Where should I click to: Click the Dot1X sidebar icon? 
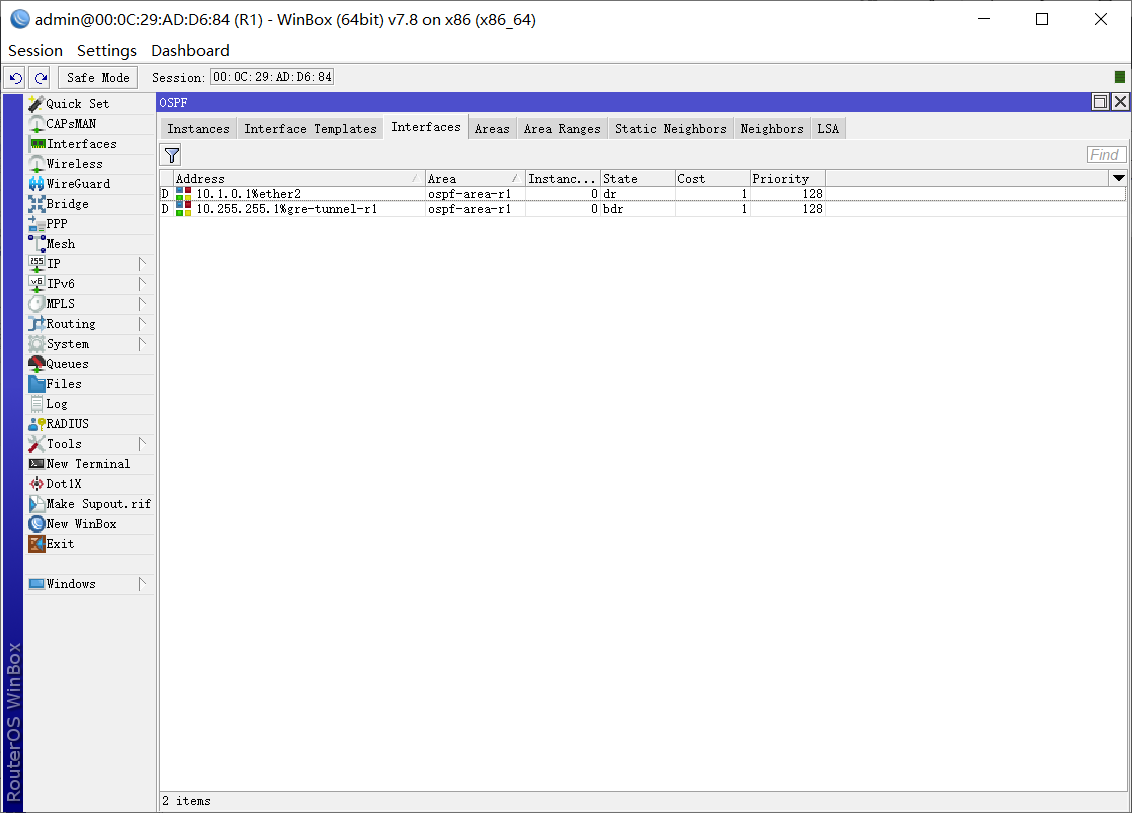click(36, 484)
